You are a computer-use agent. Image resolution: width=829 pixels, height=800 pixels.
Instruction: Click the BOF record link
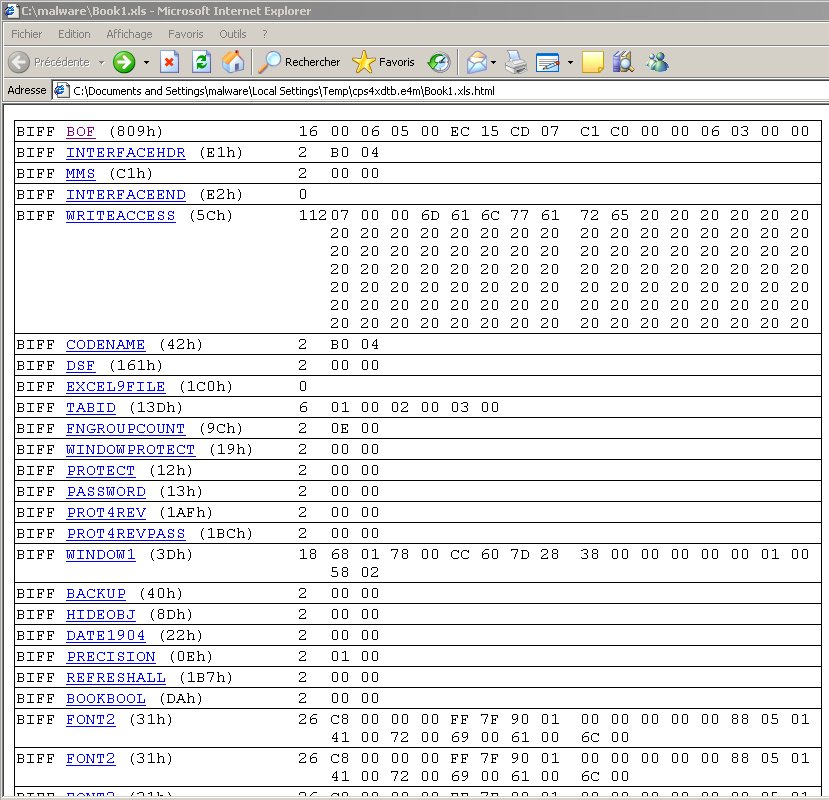coord(80,132)
